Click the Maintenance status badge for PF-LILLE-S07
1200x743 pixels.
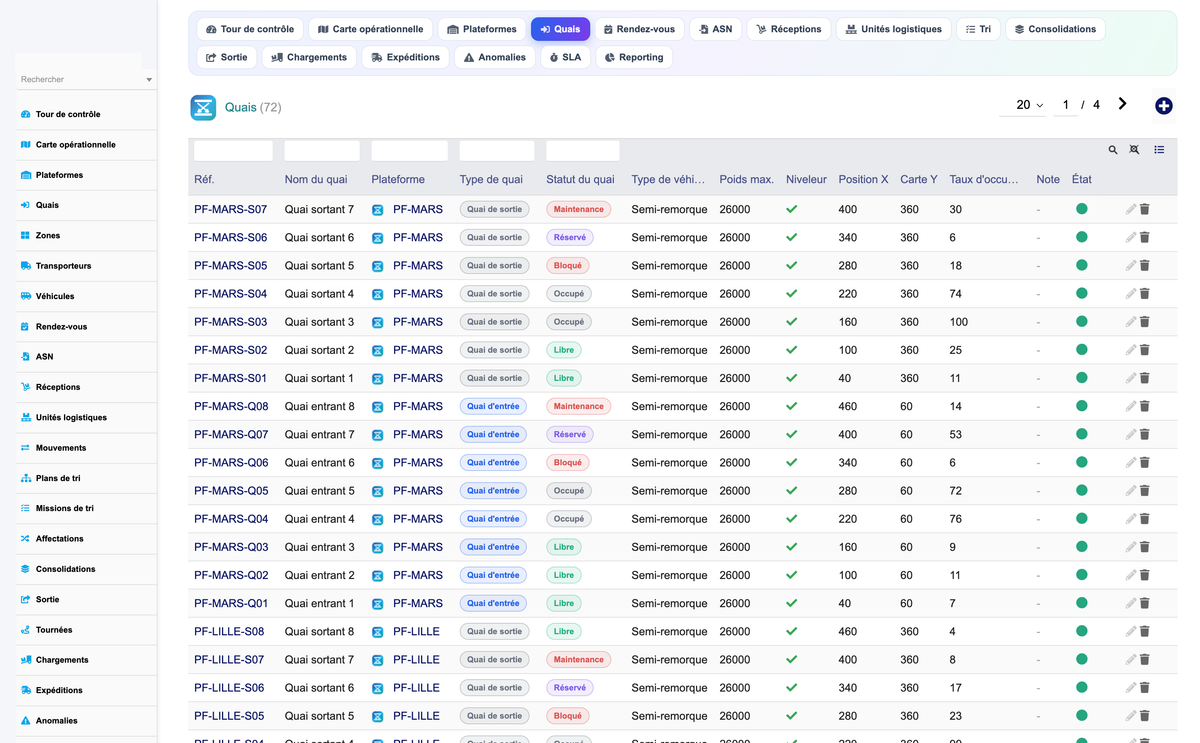click(x=579, y=660)
